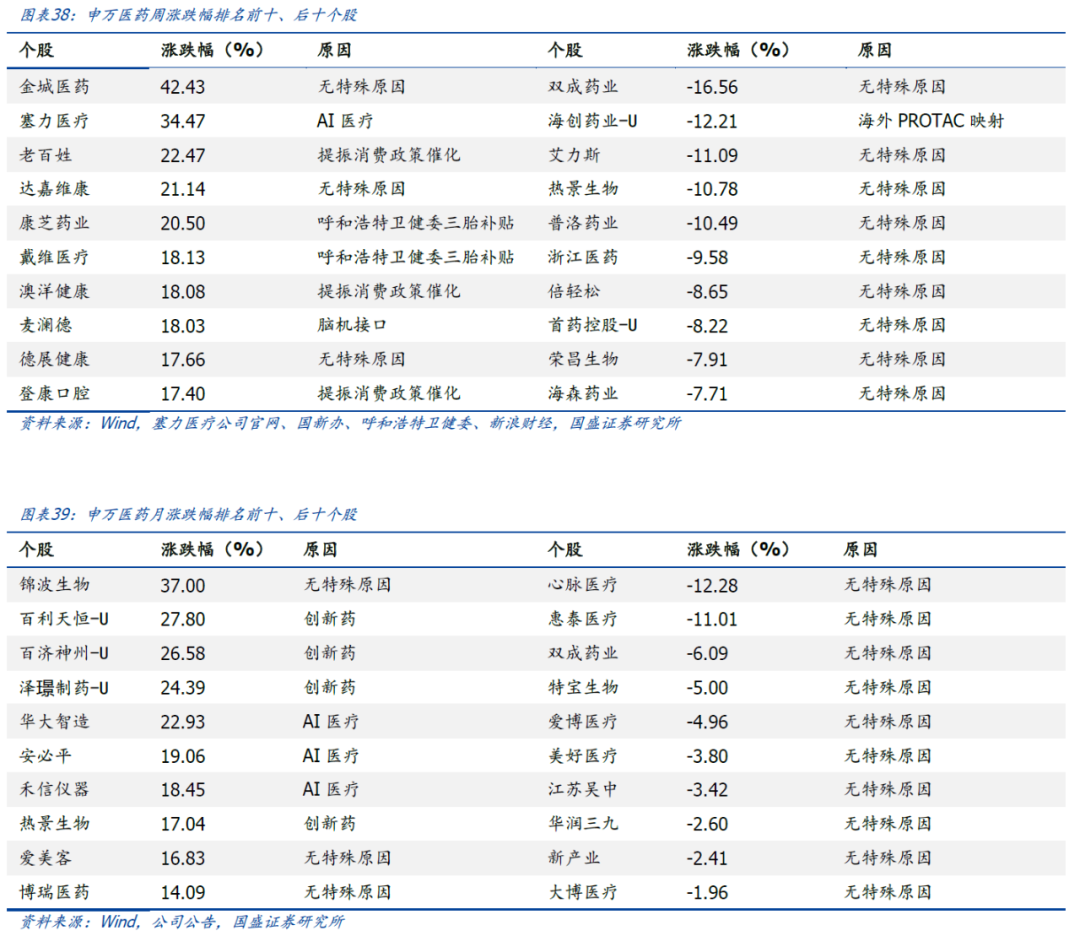The width and height of the screenshot is (1080, 947).
Task: Select stock name 惠泰医疗
Action: click(583, 619)
